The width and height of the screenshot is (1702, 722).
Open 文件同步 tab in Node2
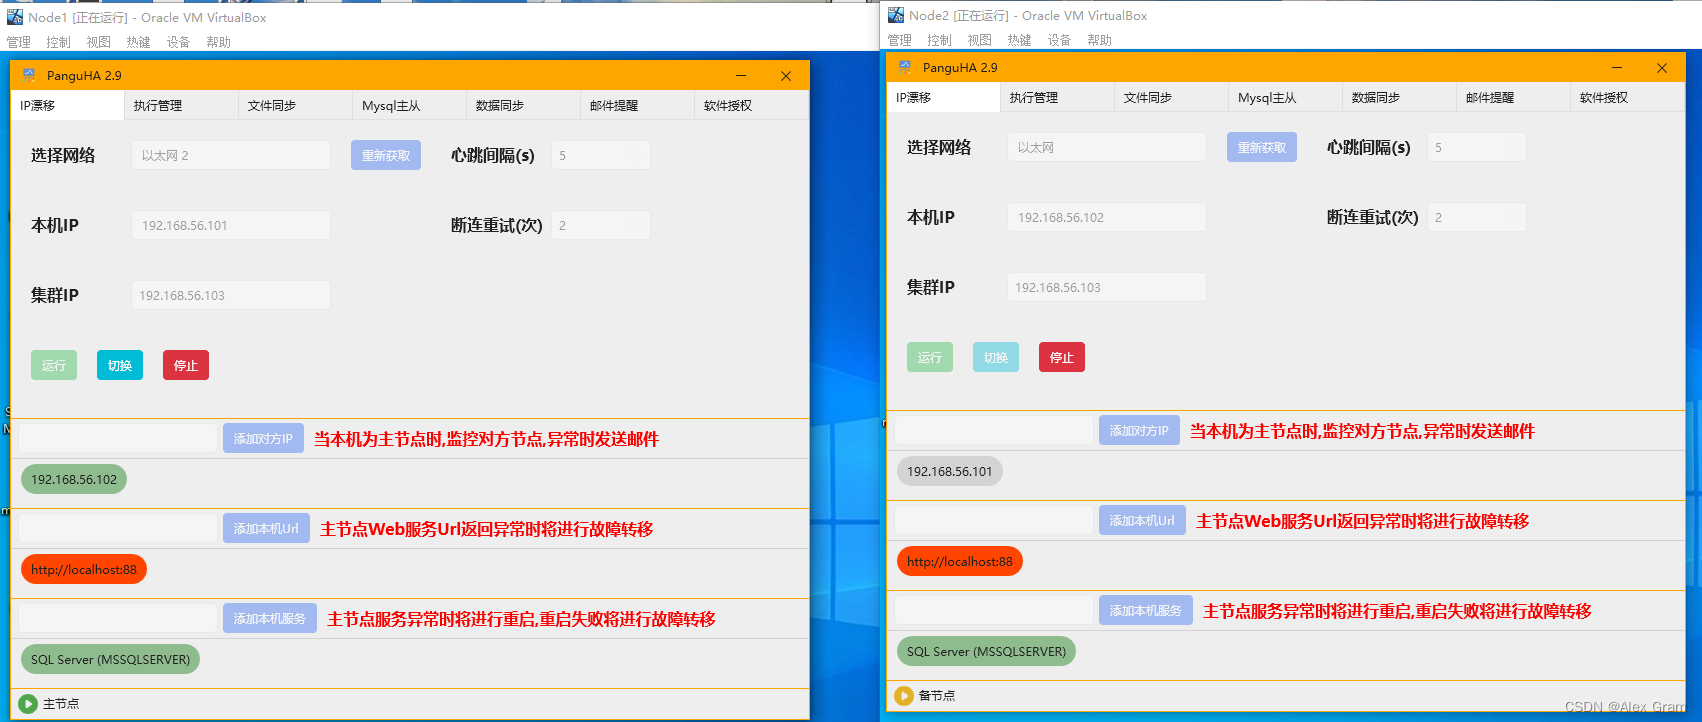tap(1171, 97)
